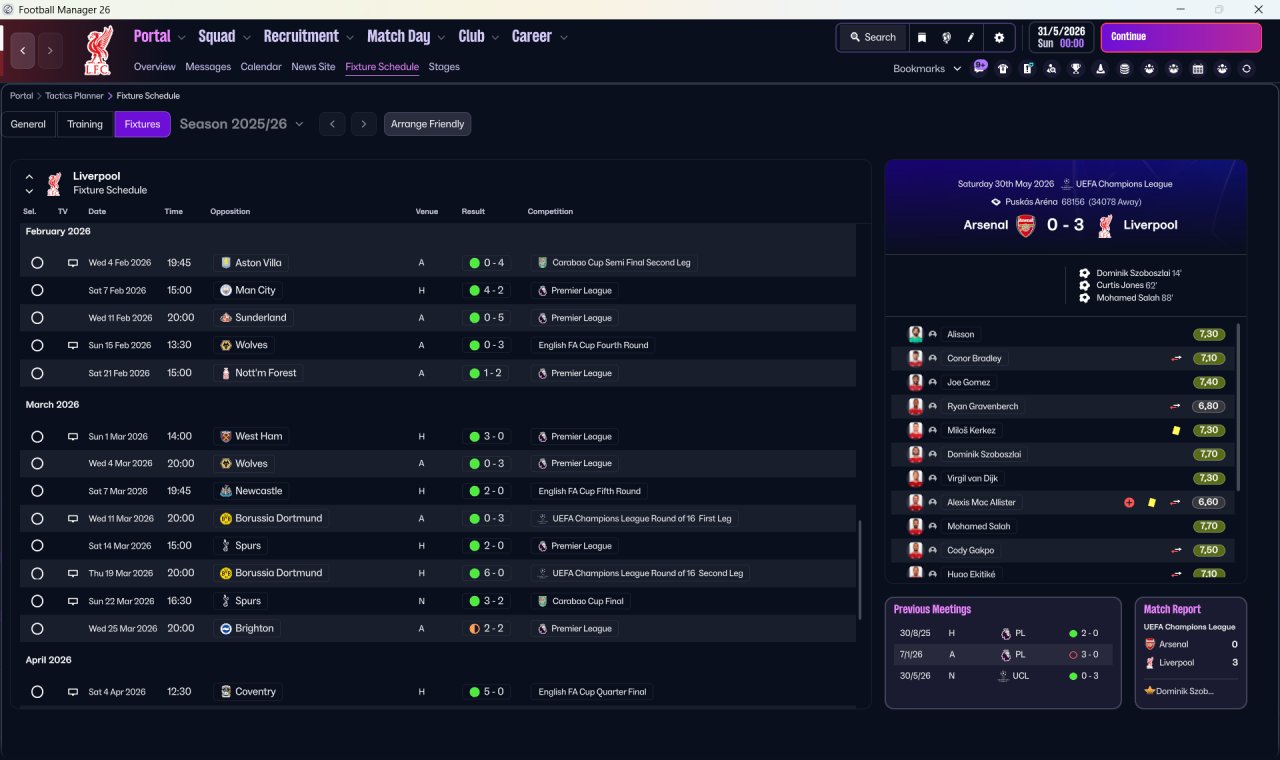Click the Tactics Planner breadcrumb link
The width and height of the screenshot is (1280, 760).
click(74, 96)
